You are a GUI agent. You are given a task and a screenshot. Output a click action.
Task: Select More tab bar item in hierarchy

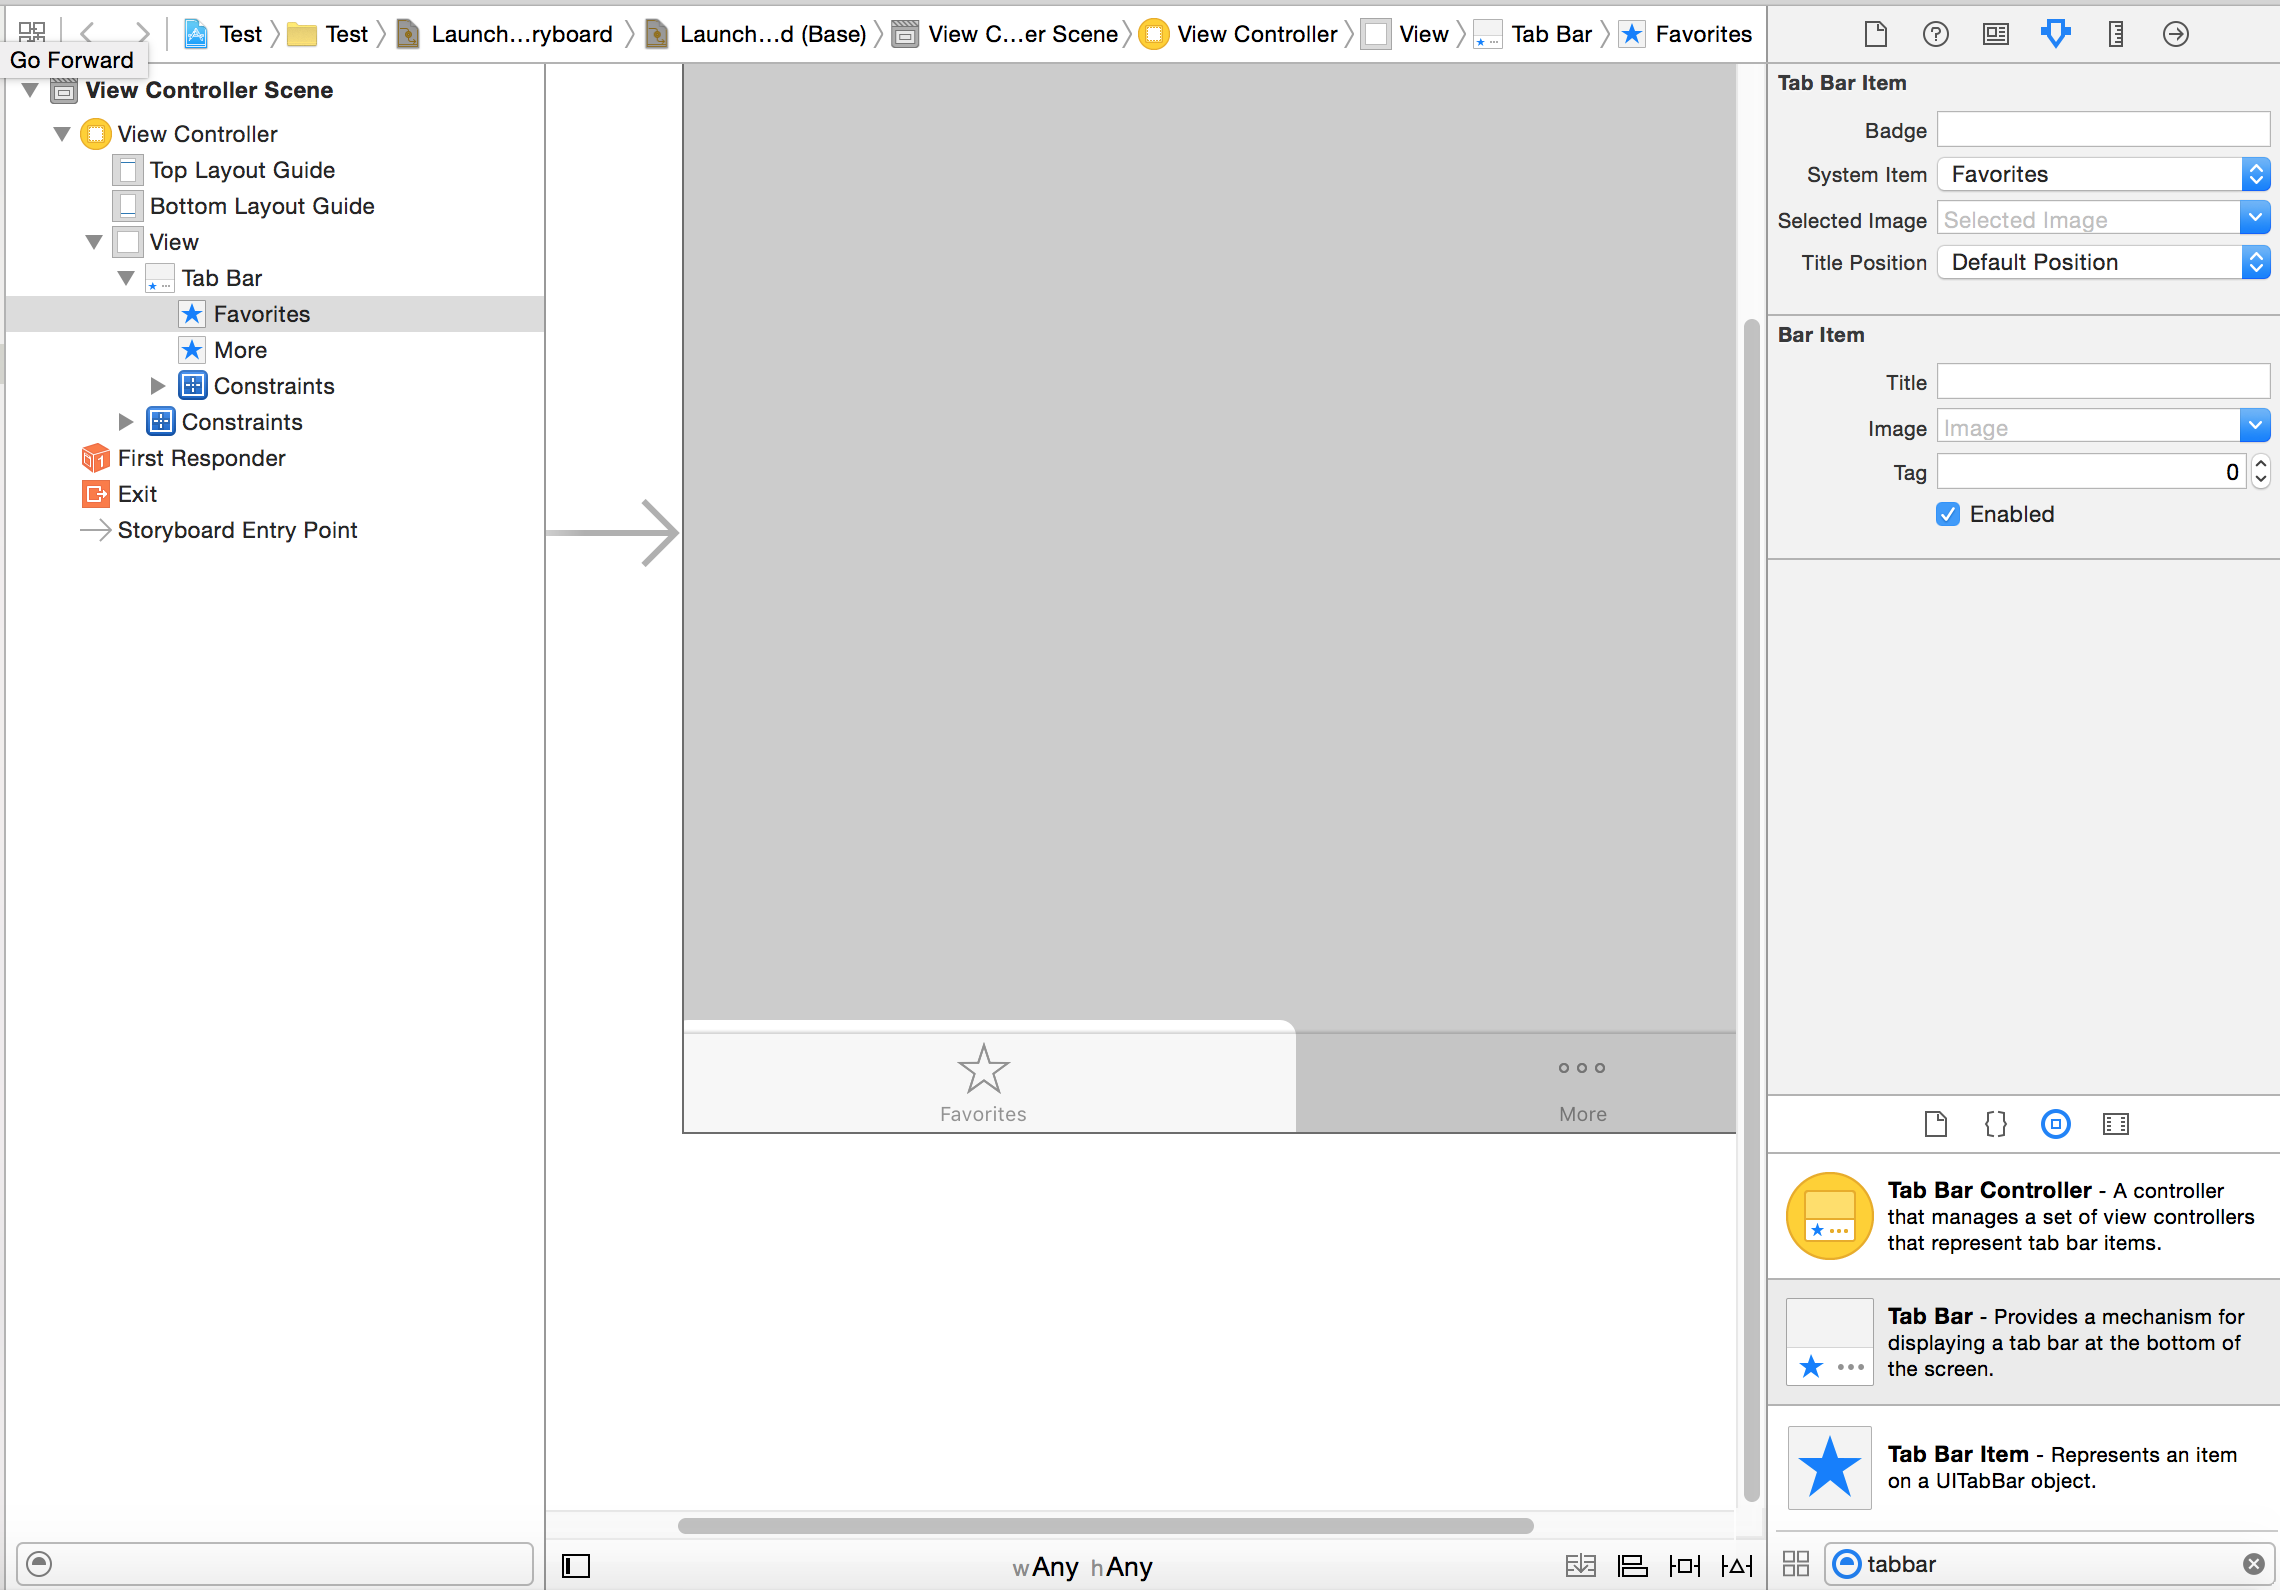click(x=241, y=350)
